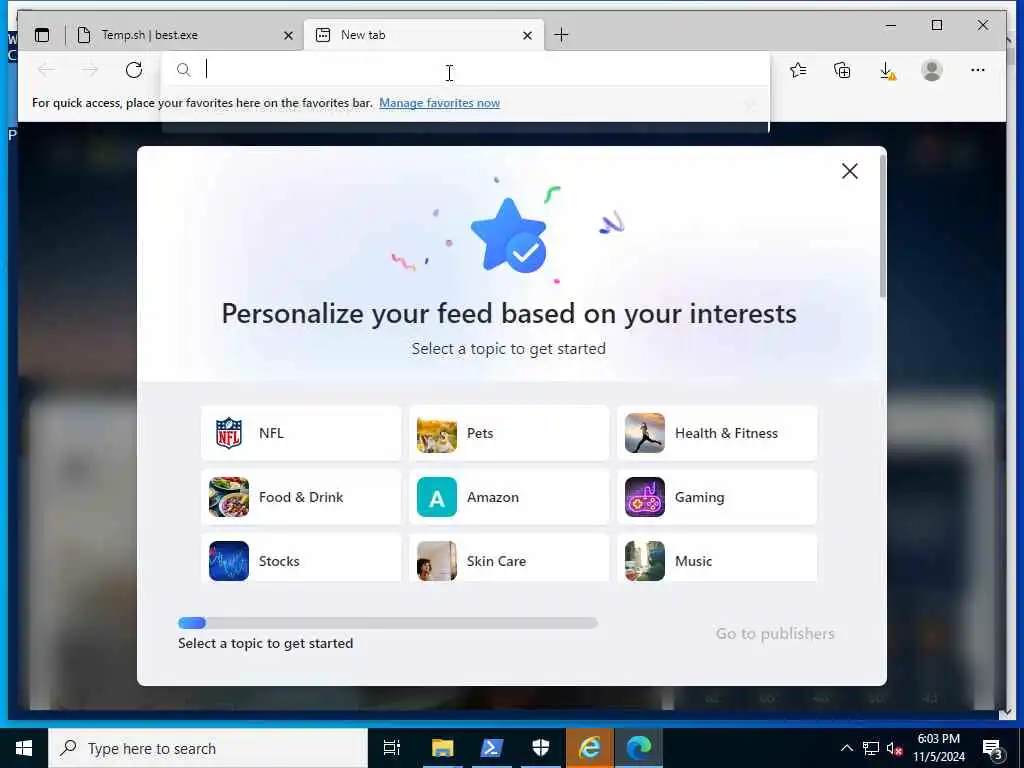1024x768 pixels.
Task: Select the Gaming topic card
Action: (717, 497)
